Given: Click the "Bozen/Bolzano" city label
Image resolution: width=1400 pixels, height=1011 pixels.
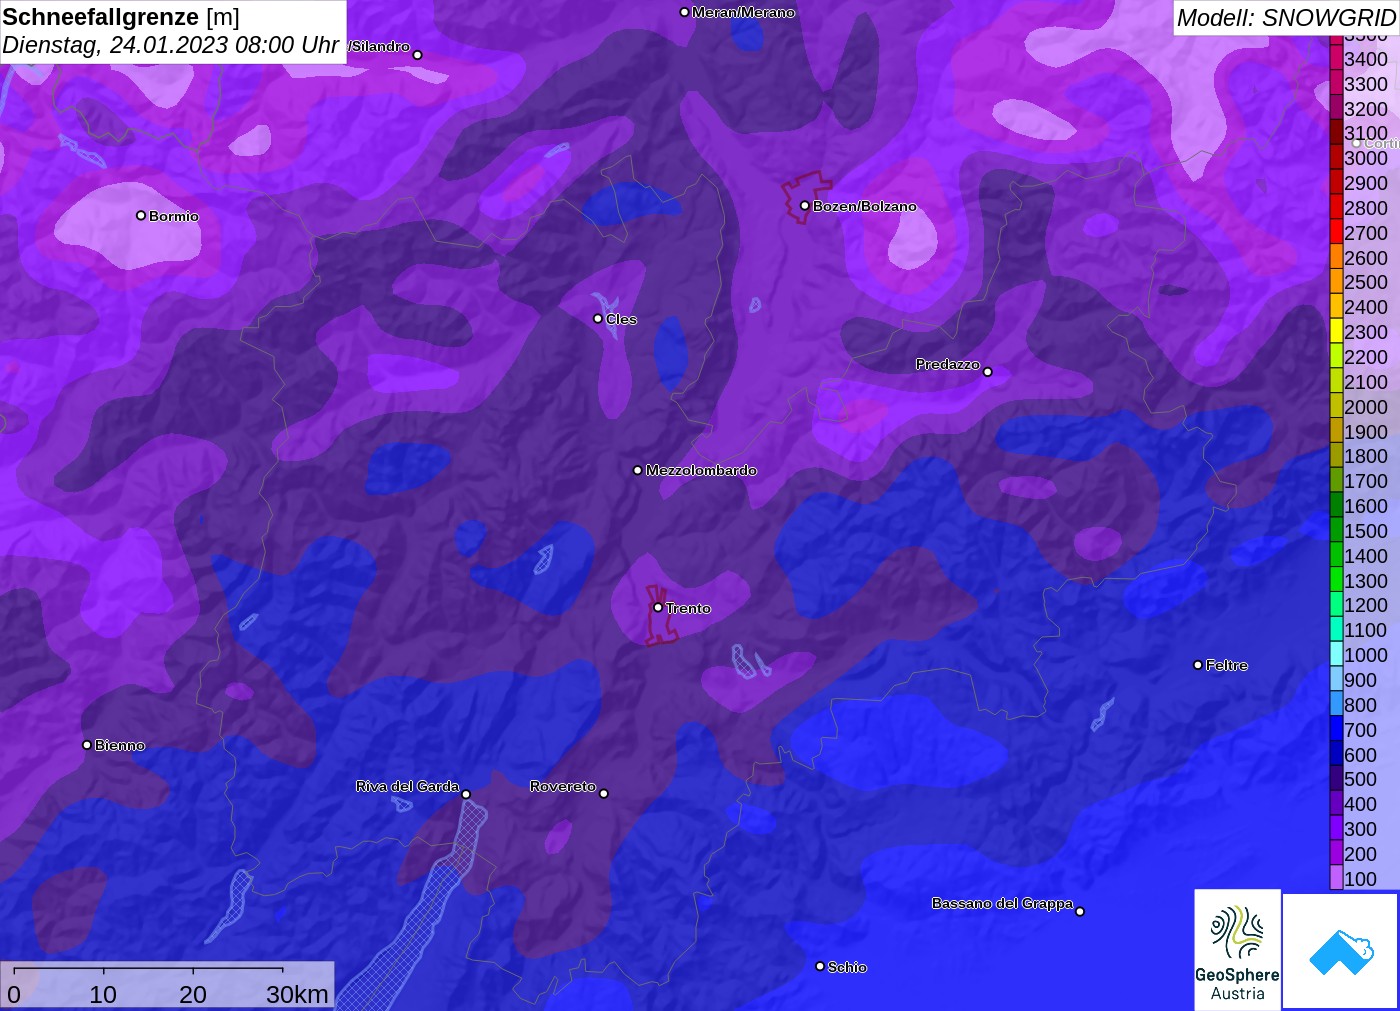Looking at the screenshot, I should [x=865, y=206].
